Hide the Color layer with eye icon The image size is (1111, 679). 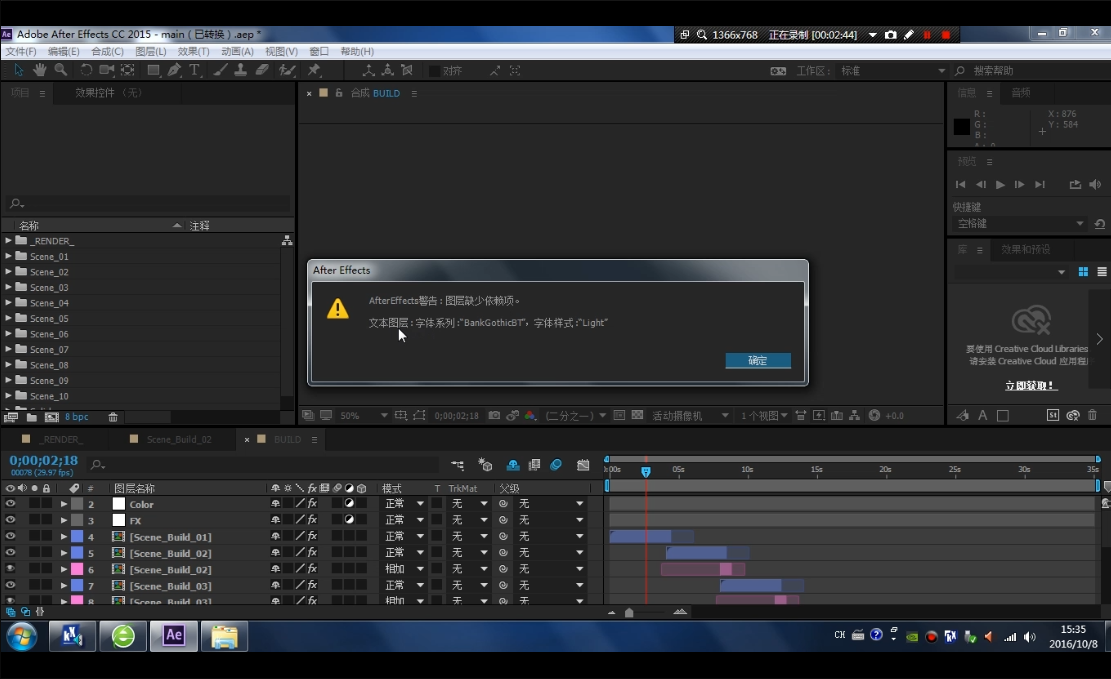(x=10, y=504)
